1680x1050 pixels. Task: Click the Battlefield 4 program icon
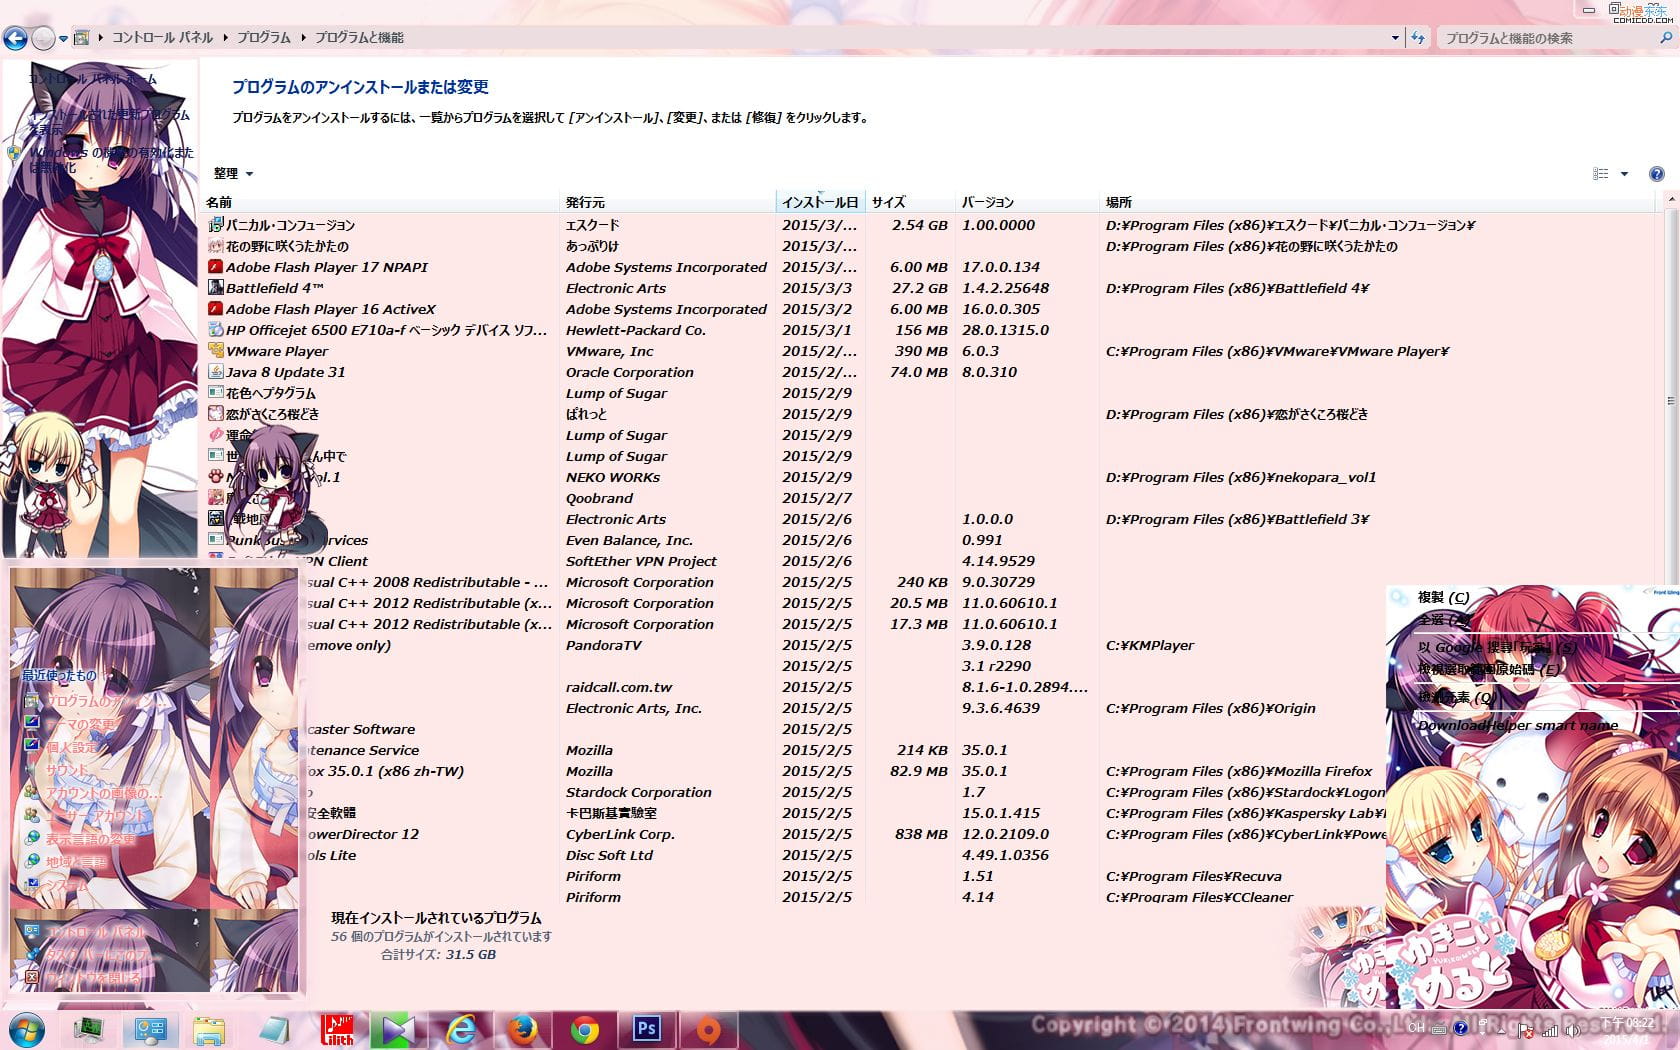pyautogui.click(x=215, y=288)
